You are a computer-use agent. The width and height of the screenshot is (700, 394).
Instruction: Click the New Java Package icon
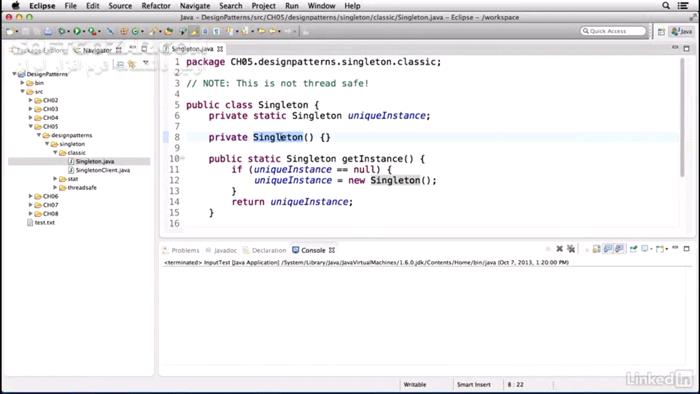click(124, 31)
